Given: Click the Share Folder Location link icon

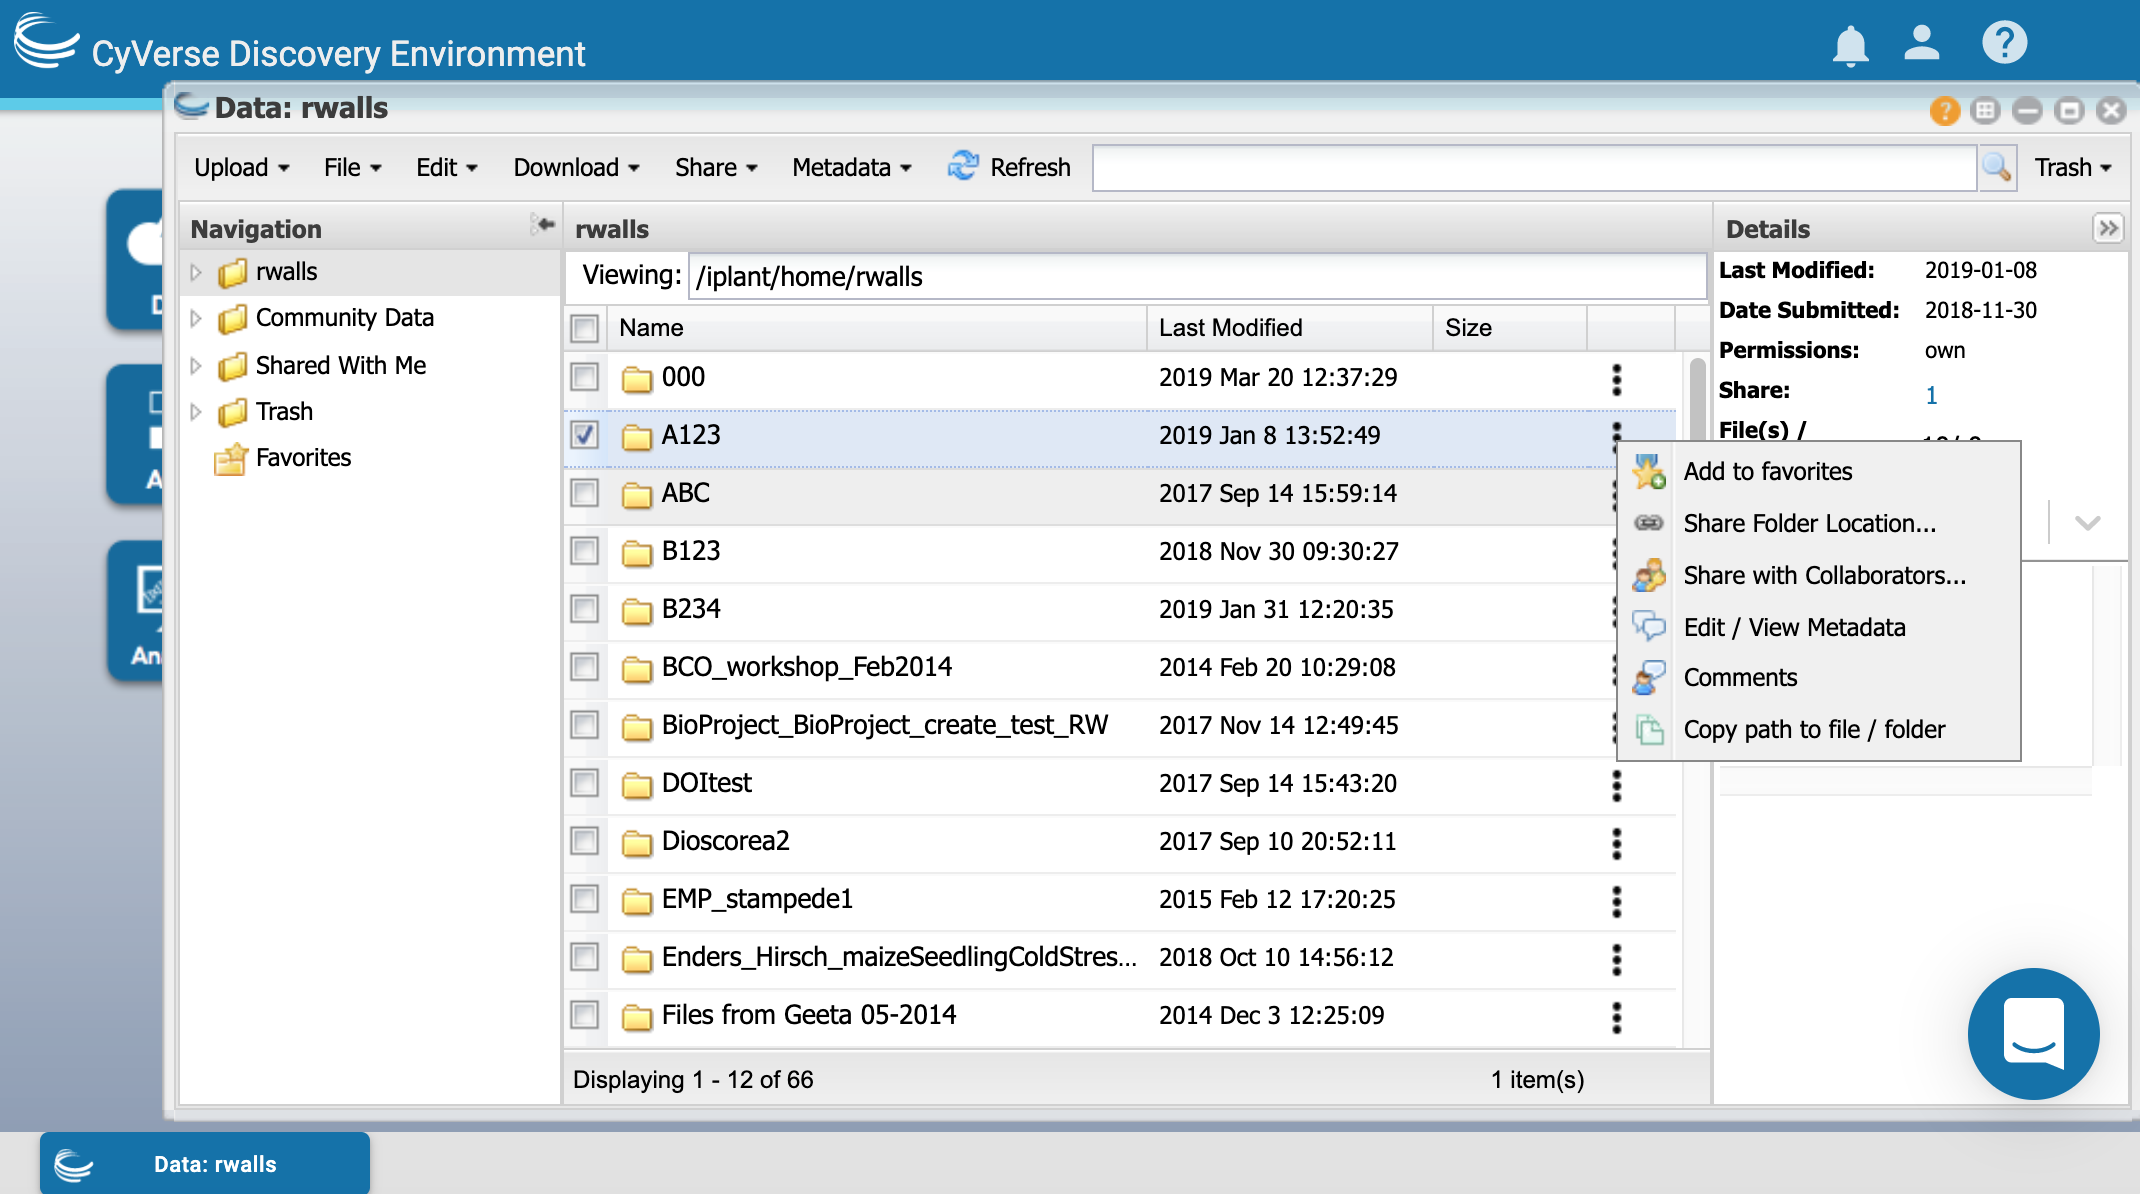Looking at the screenshot, I should click(1649, 523).
